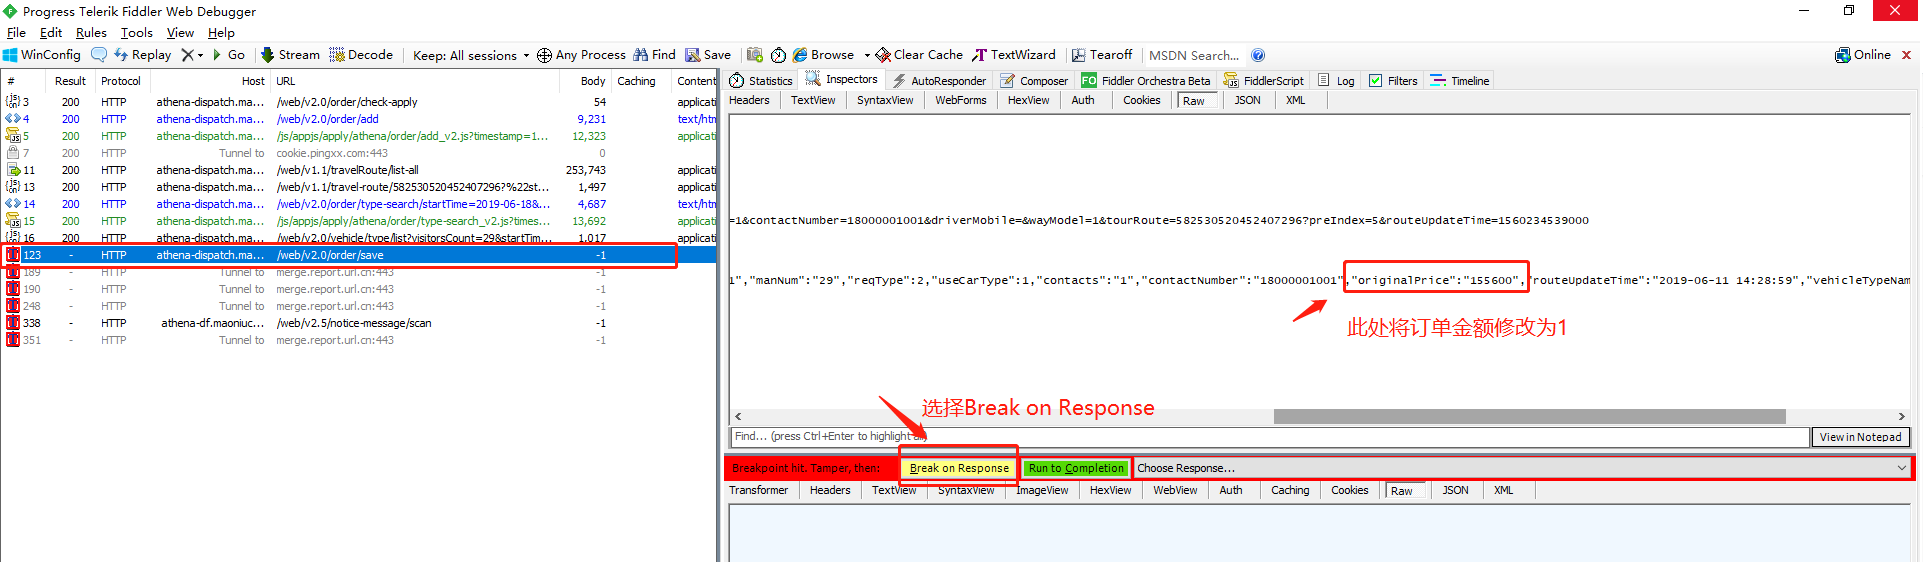Open the Choose Response dropdown
The height and width of the screenshot is (562, 1923).
1523,468
